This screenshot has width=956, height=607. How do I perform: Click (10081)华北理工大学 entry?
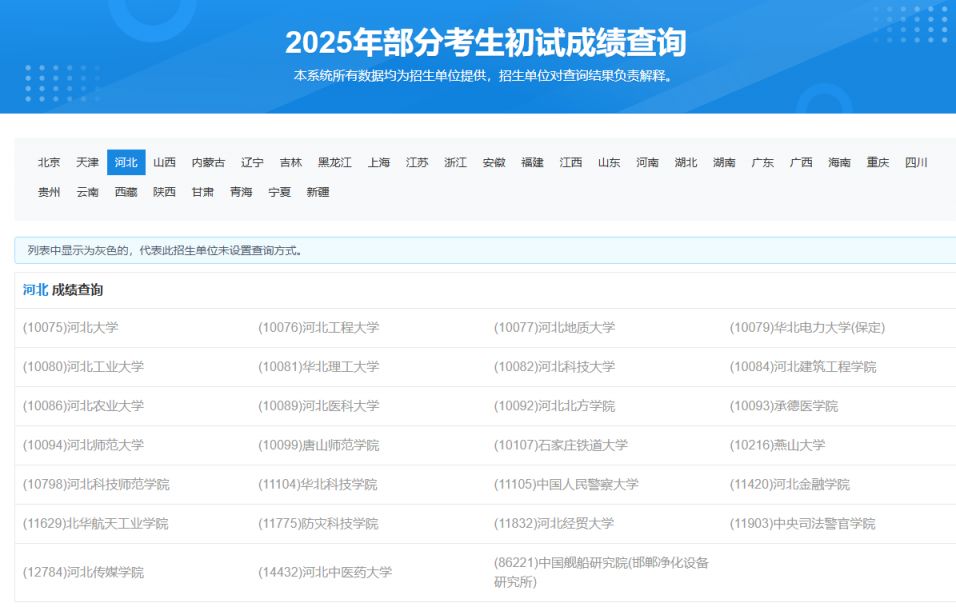[x=319, y=367]
